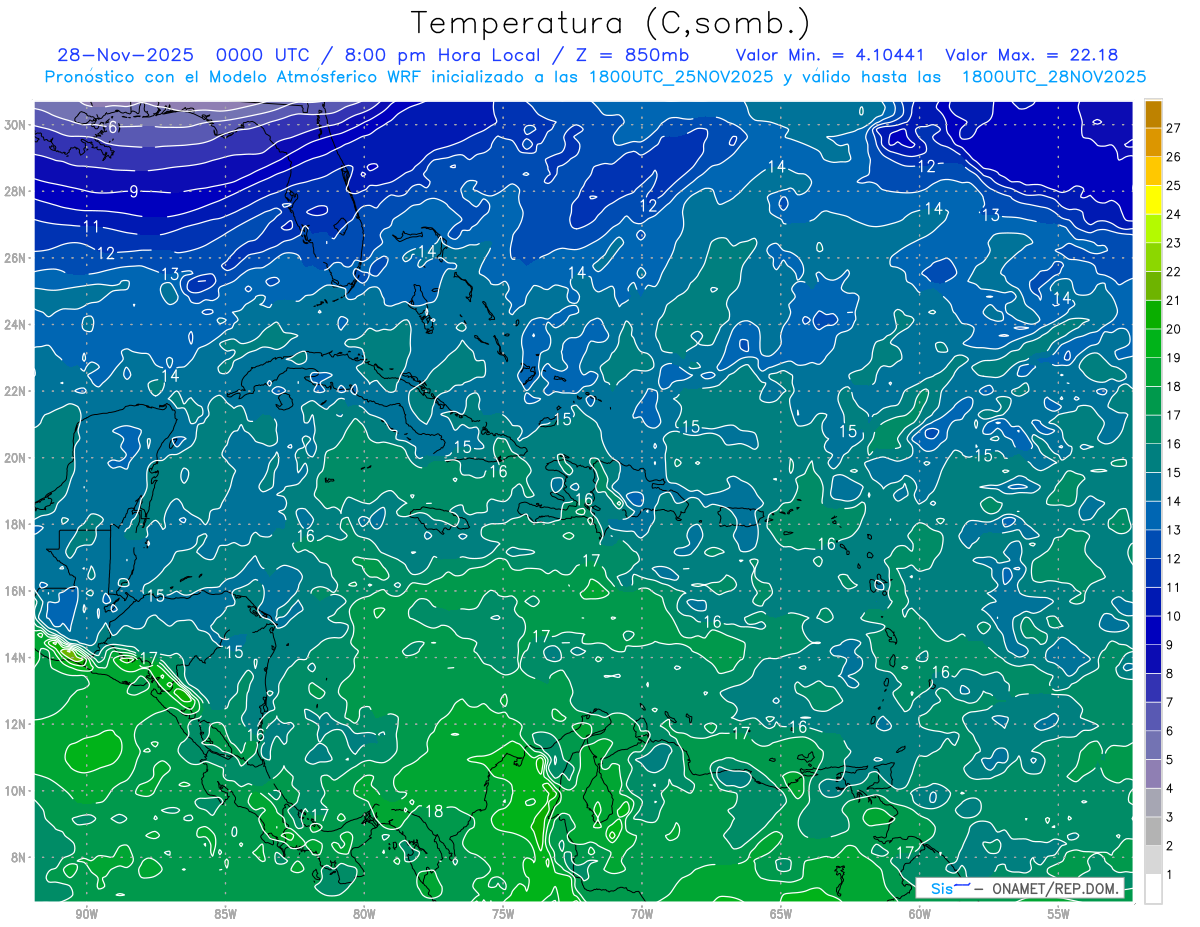Click the "24N" latitude label

(x=15, y=325)
